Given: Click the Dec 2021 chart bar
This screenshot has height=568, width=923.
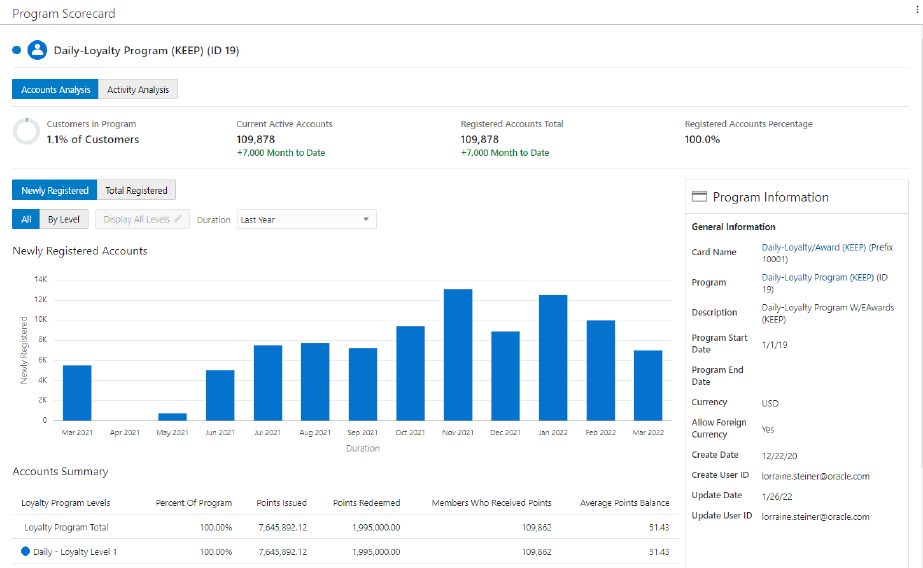Looking at the screenshot, I should [506, 376].
